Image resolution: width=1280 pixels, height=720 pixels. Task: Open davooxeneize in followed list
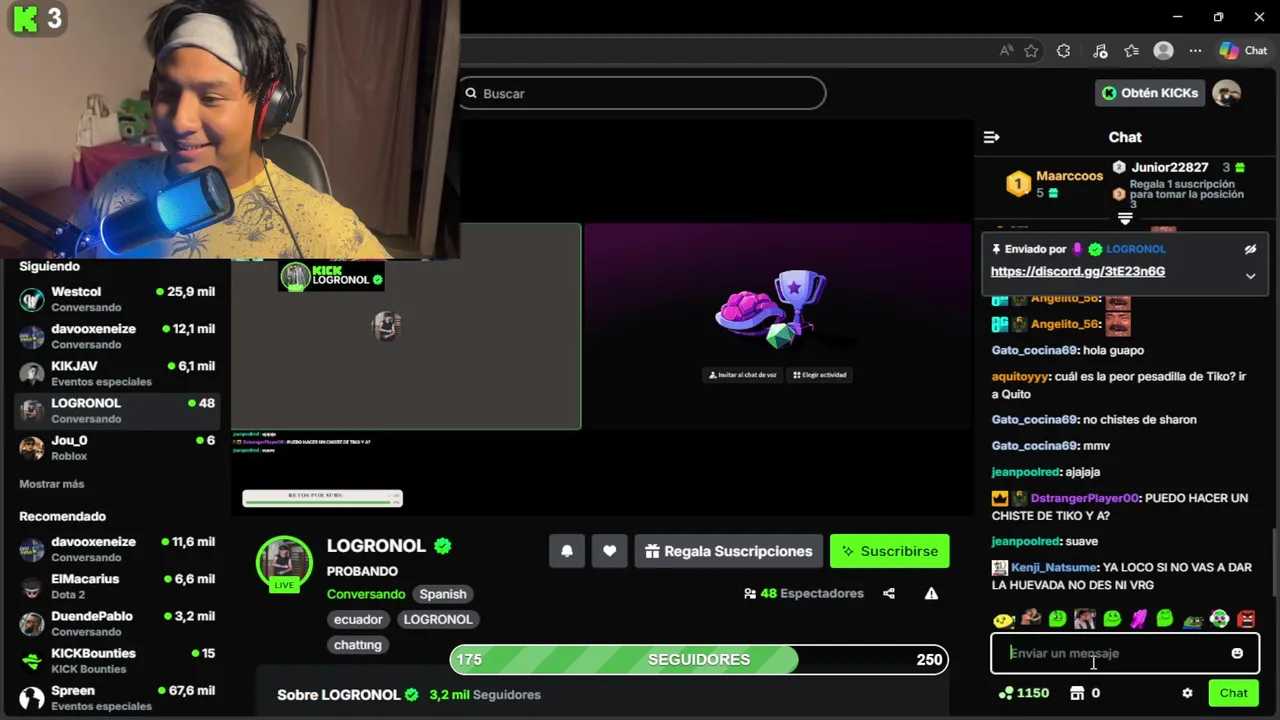click(117, 336)
